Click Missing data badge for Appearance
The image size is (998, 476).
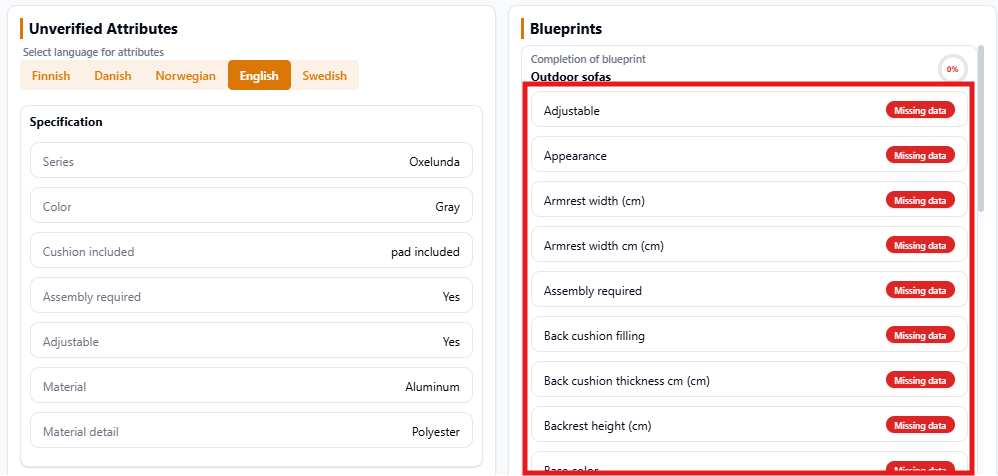pos(920,156)
